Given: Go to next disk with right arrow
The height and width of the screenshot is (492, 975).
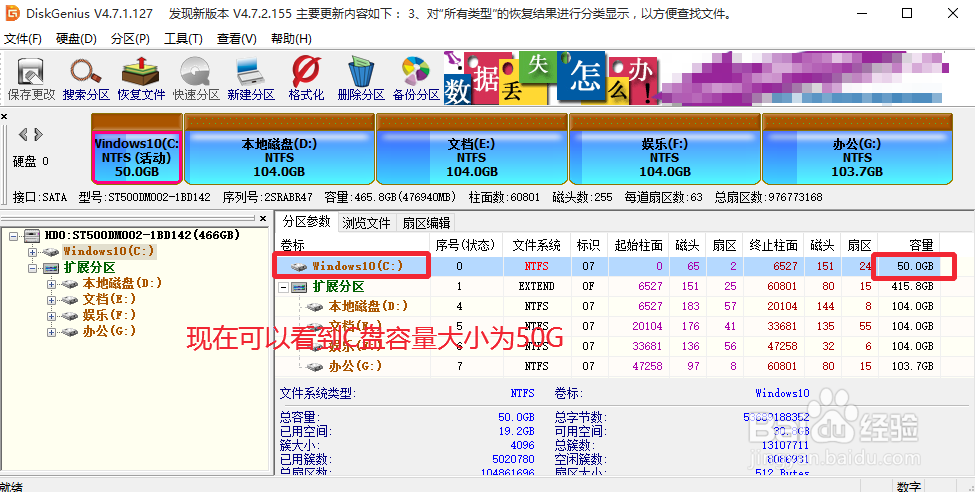Looking at the screenshot, I should [x=39, y=134].
